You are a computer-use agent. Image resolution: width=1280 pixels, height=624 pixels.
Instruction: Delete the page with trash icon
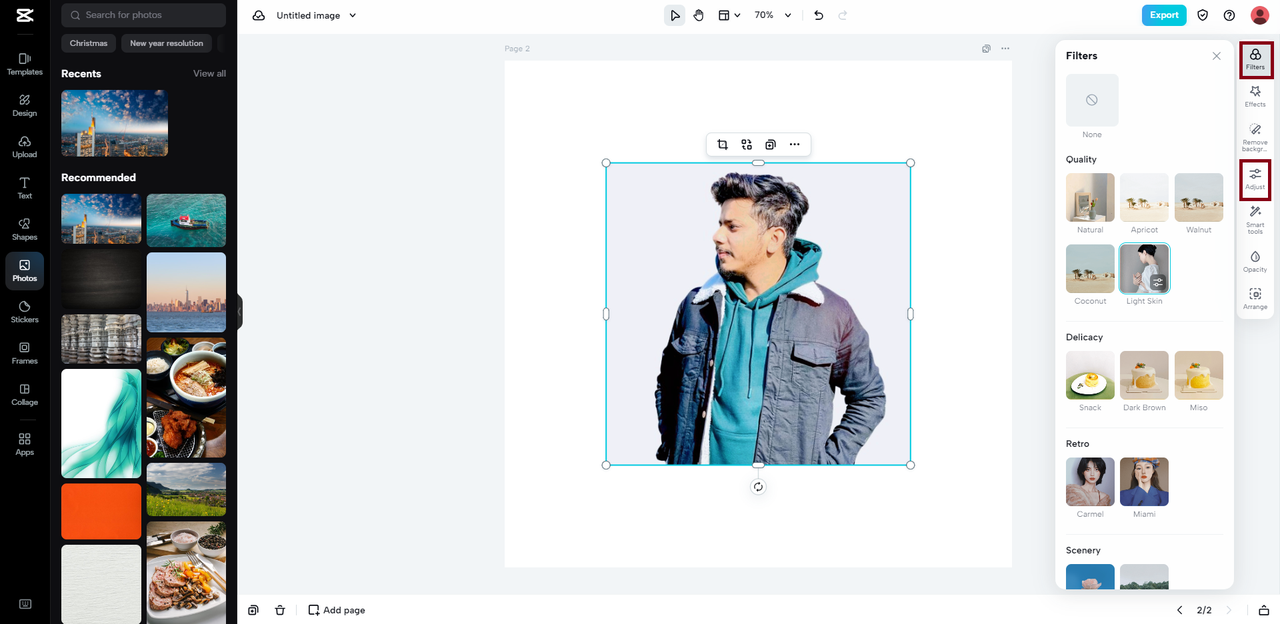[x=280, y=610]
